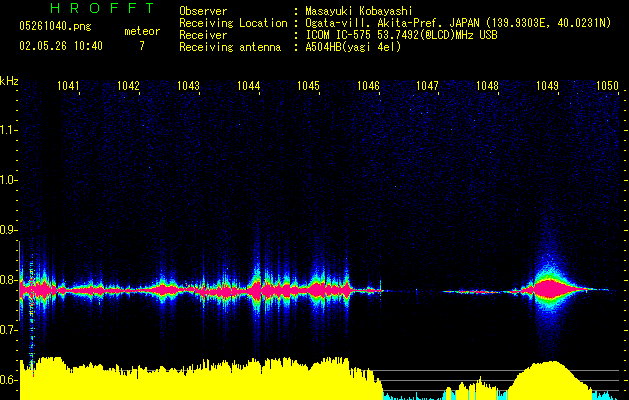Viewport: 629px width, 400px height.
Task: Click the 1047 time marker
Action: point(428,85)
